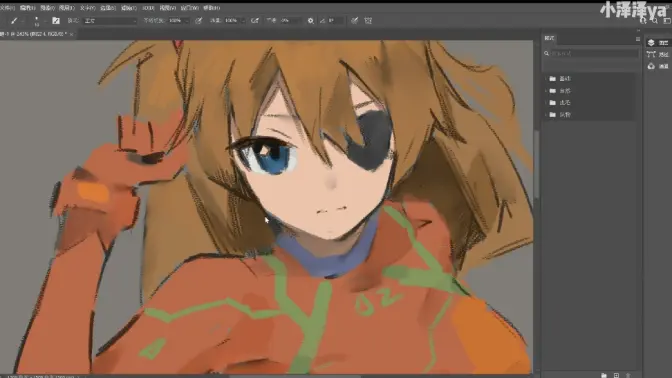
Task: Select the 织物 style group folder icon
Action: (x=552, y=115)
